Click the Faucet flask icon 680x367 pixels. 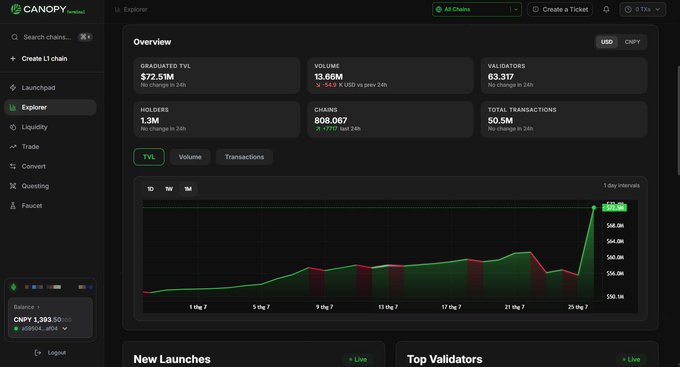click(x=13, y=206)
